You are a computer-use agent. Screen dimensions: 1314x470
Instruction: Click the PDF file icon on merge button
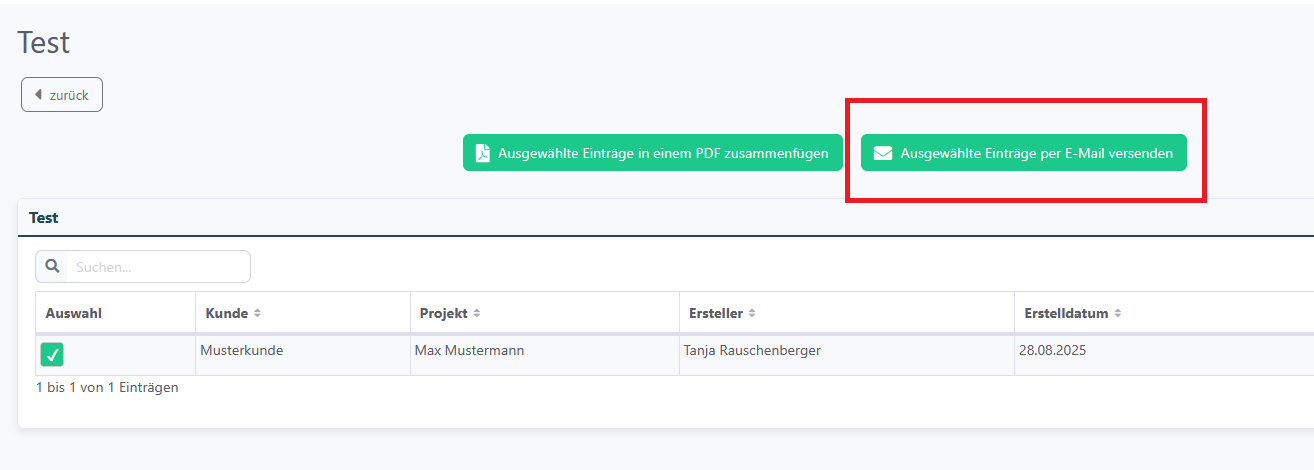coord(482,153)
